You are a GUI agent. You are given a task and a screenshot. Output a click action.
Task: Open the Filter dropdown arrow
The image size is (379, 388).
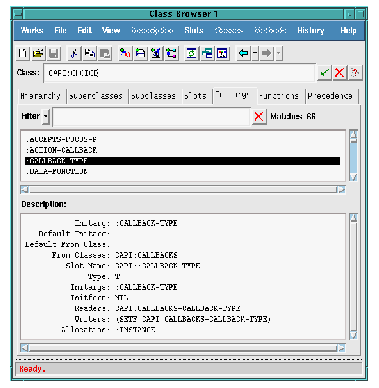[x=46, y=116]
